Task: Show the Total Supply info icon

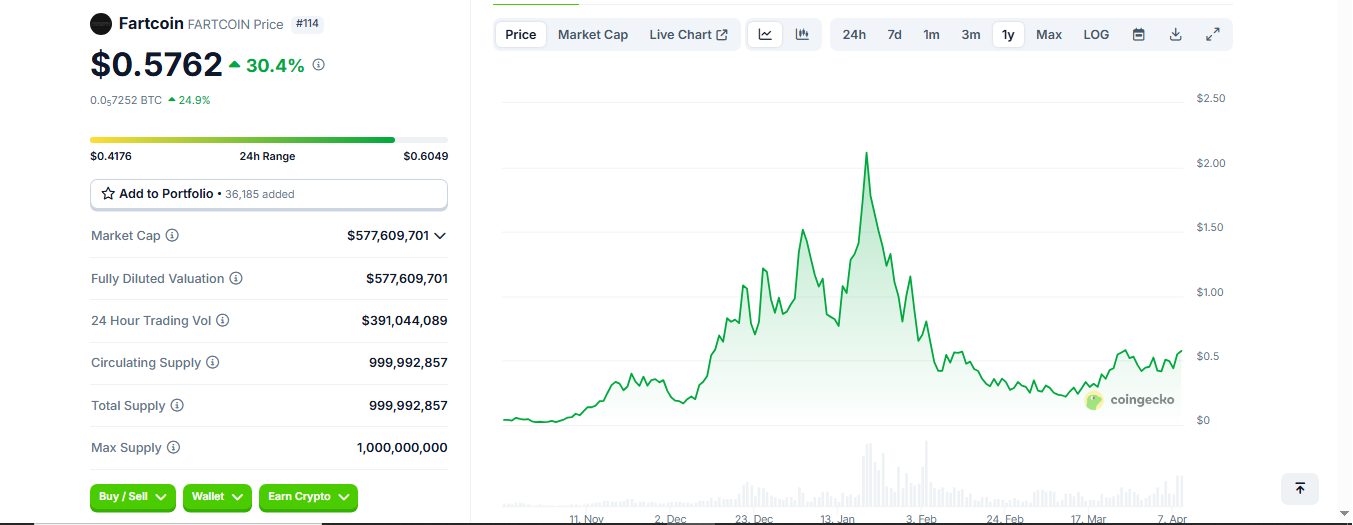Action: [177, 405]
